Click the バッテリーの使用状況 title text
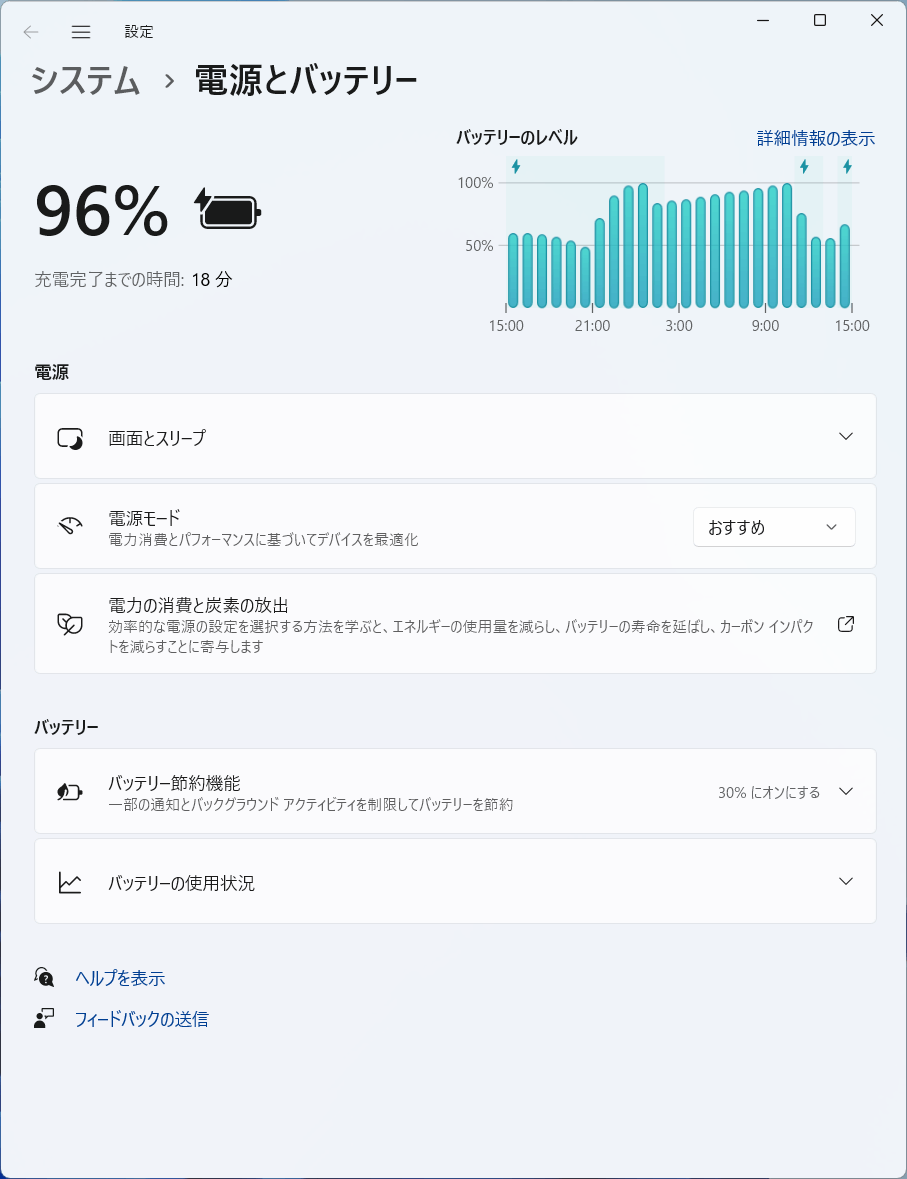 coord(181,883)
